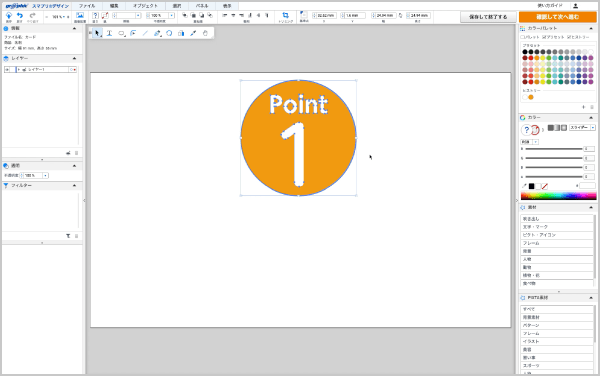The height and width of the screenshot is (376, 600).
Task: Click the orange confirm and proceed button
Action: click(x=558, y=17)
